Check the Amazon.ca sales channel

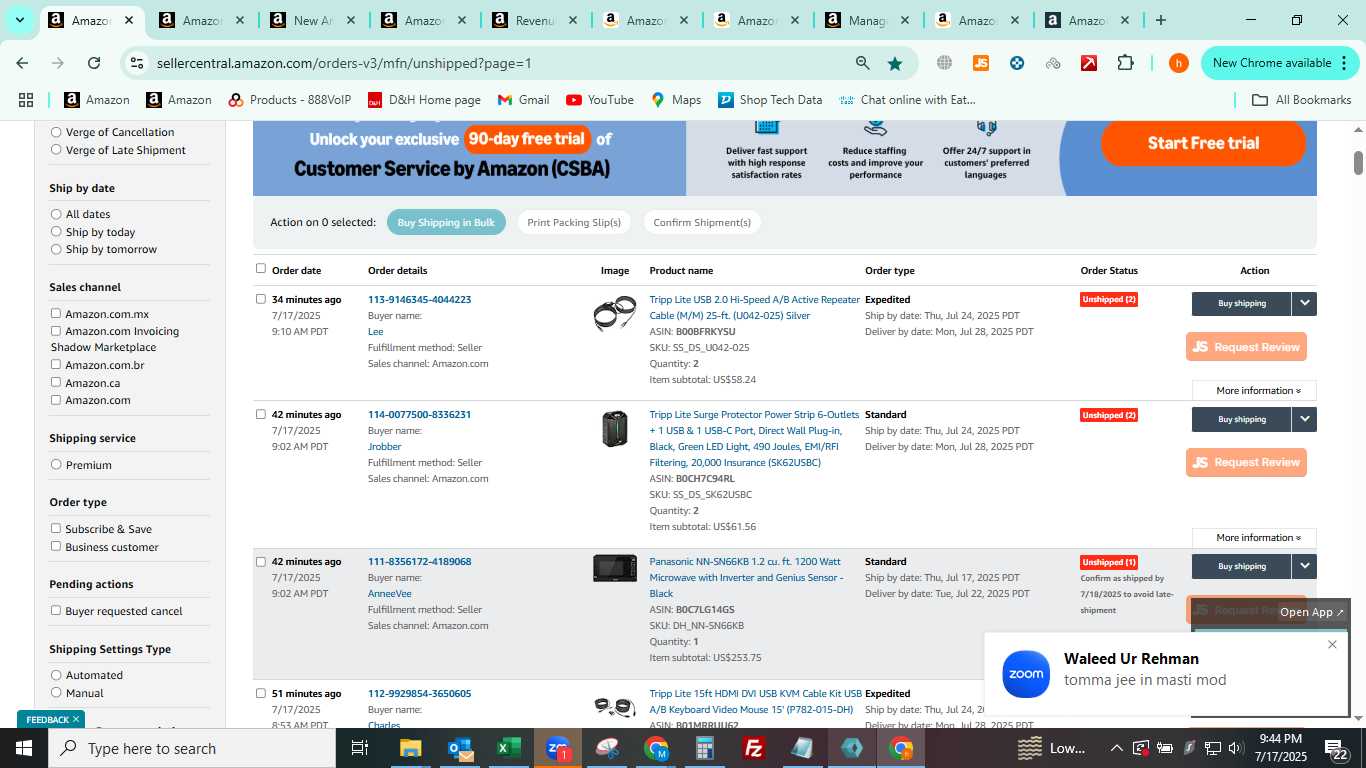[x=56, y=382]
